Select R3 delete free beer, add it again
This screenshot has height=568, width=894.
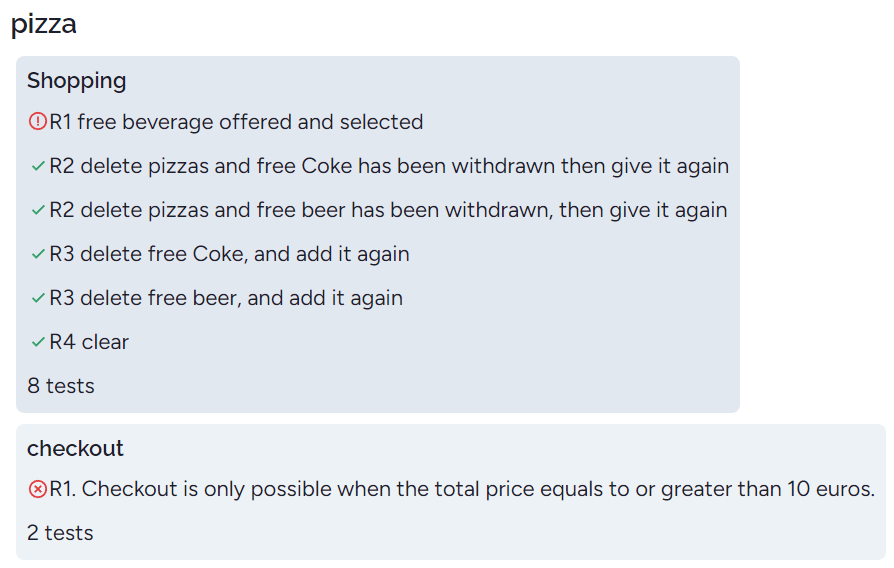click(226, 298)
